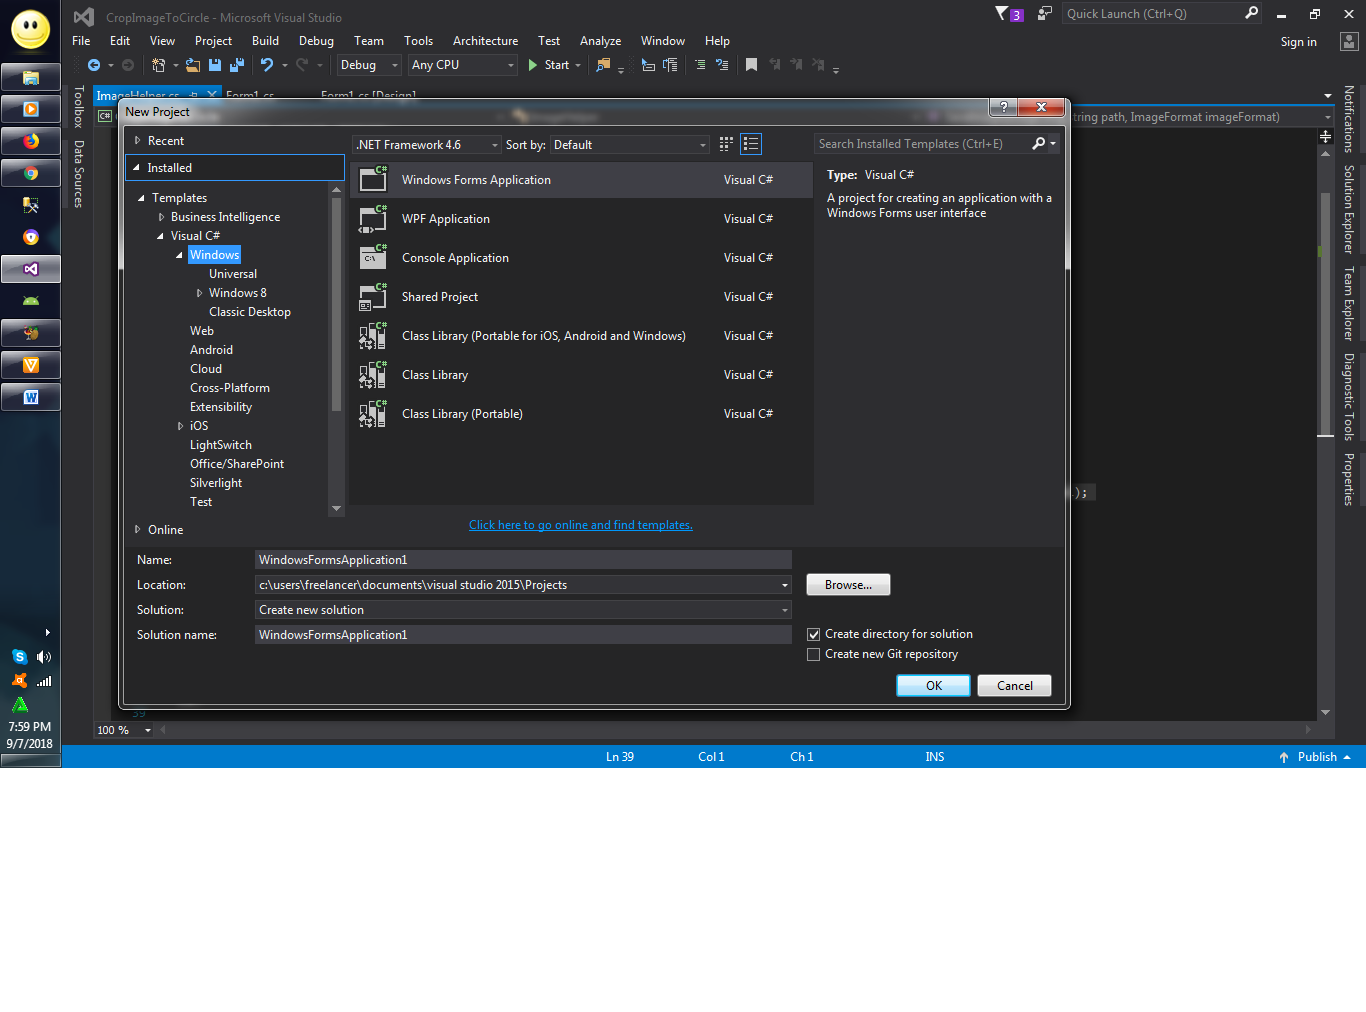Open the .NET Framework version dropdown

(x=427, y=145)
